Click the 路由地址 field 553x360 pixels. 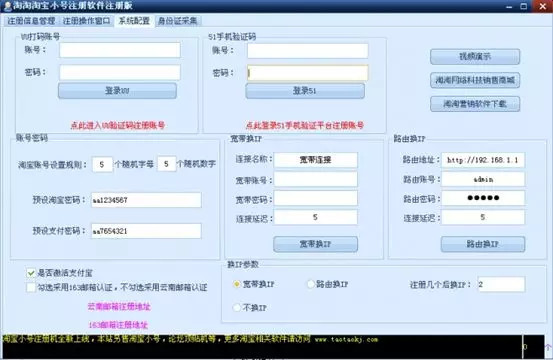point(483,160)
